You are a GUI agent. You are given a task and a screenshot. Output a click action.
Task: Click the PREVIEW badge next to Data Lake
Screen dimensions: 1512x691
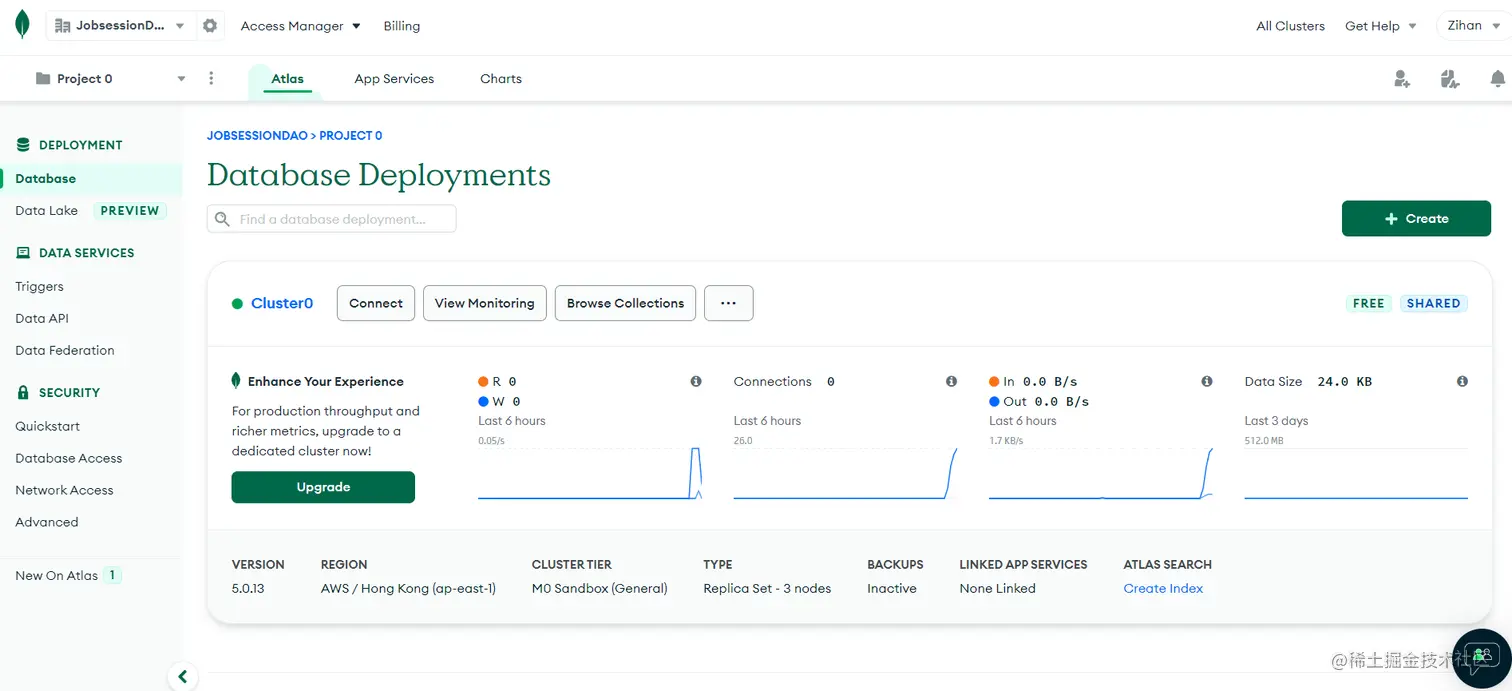tap(130, 211)
